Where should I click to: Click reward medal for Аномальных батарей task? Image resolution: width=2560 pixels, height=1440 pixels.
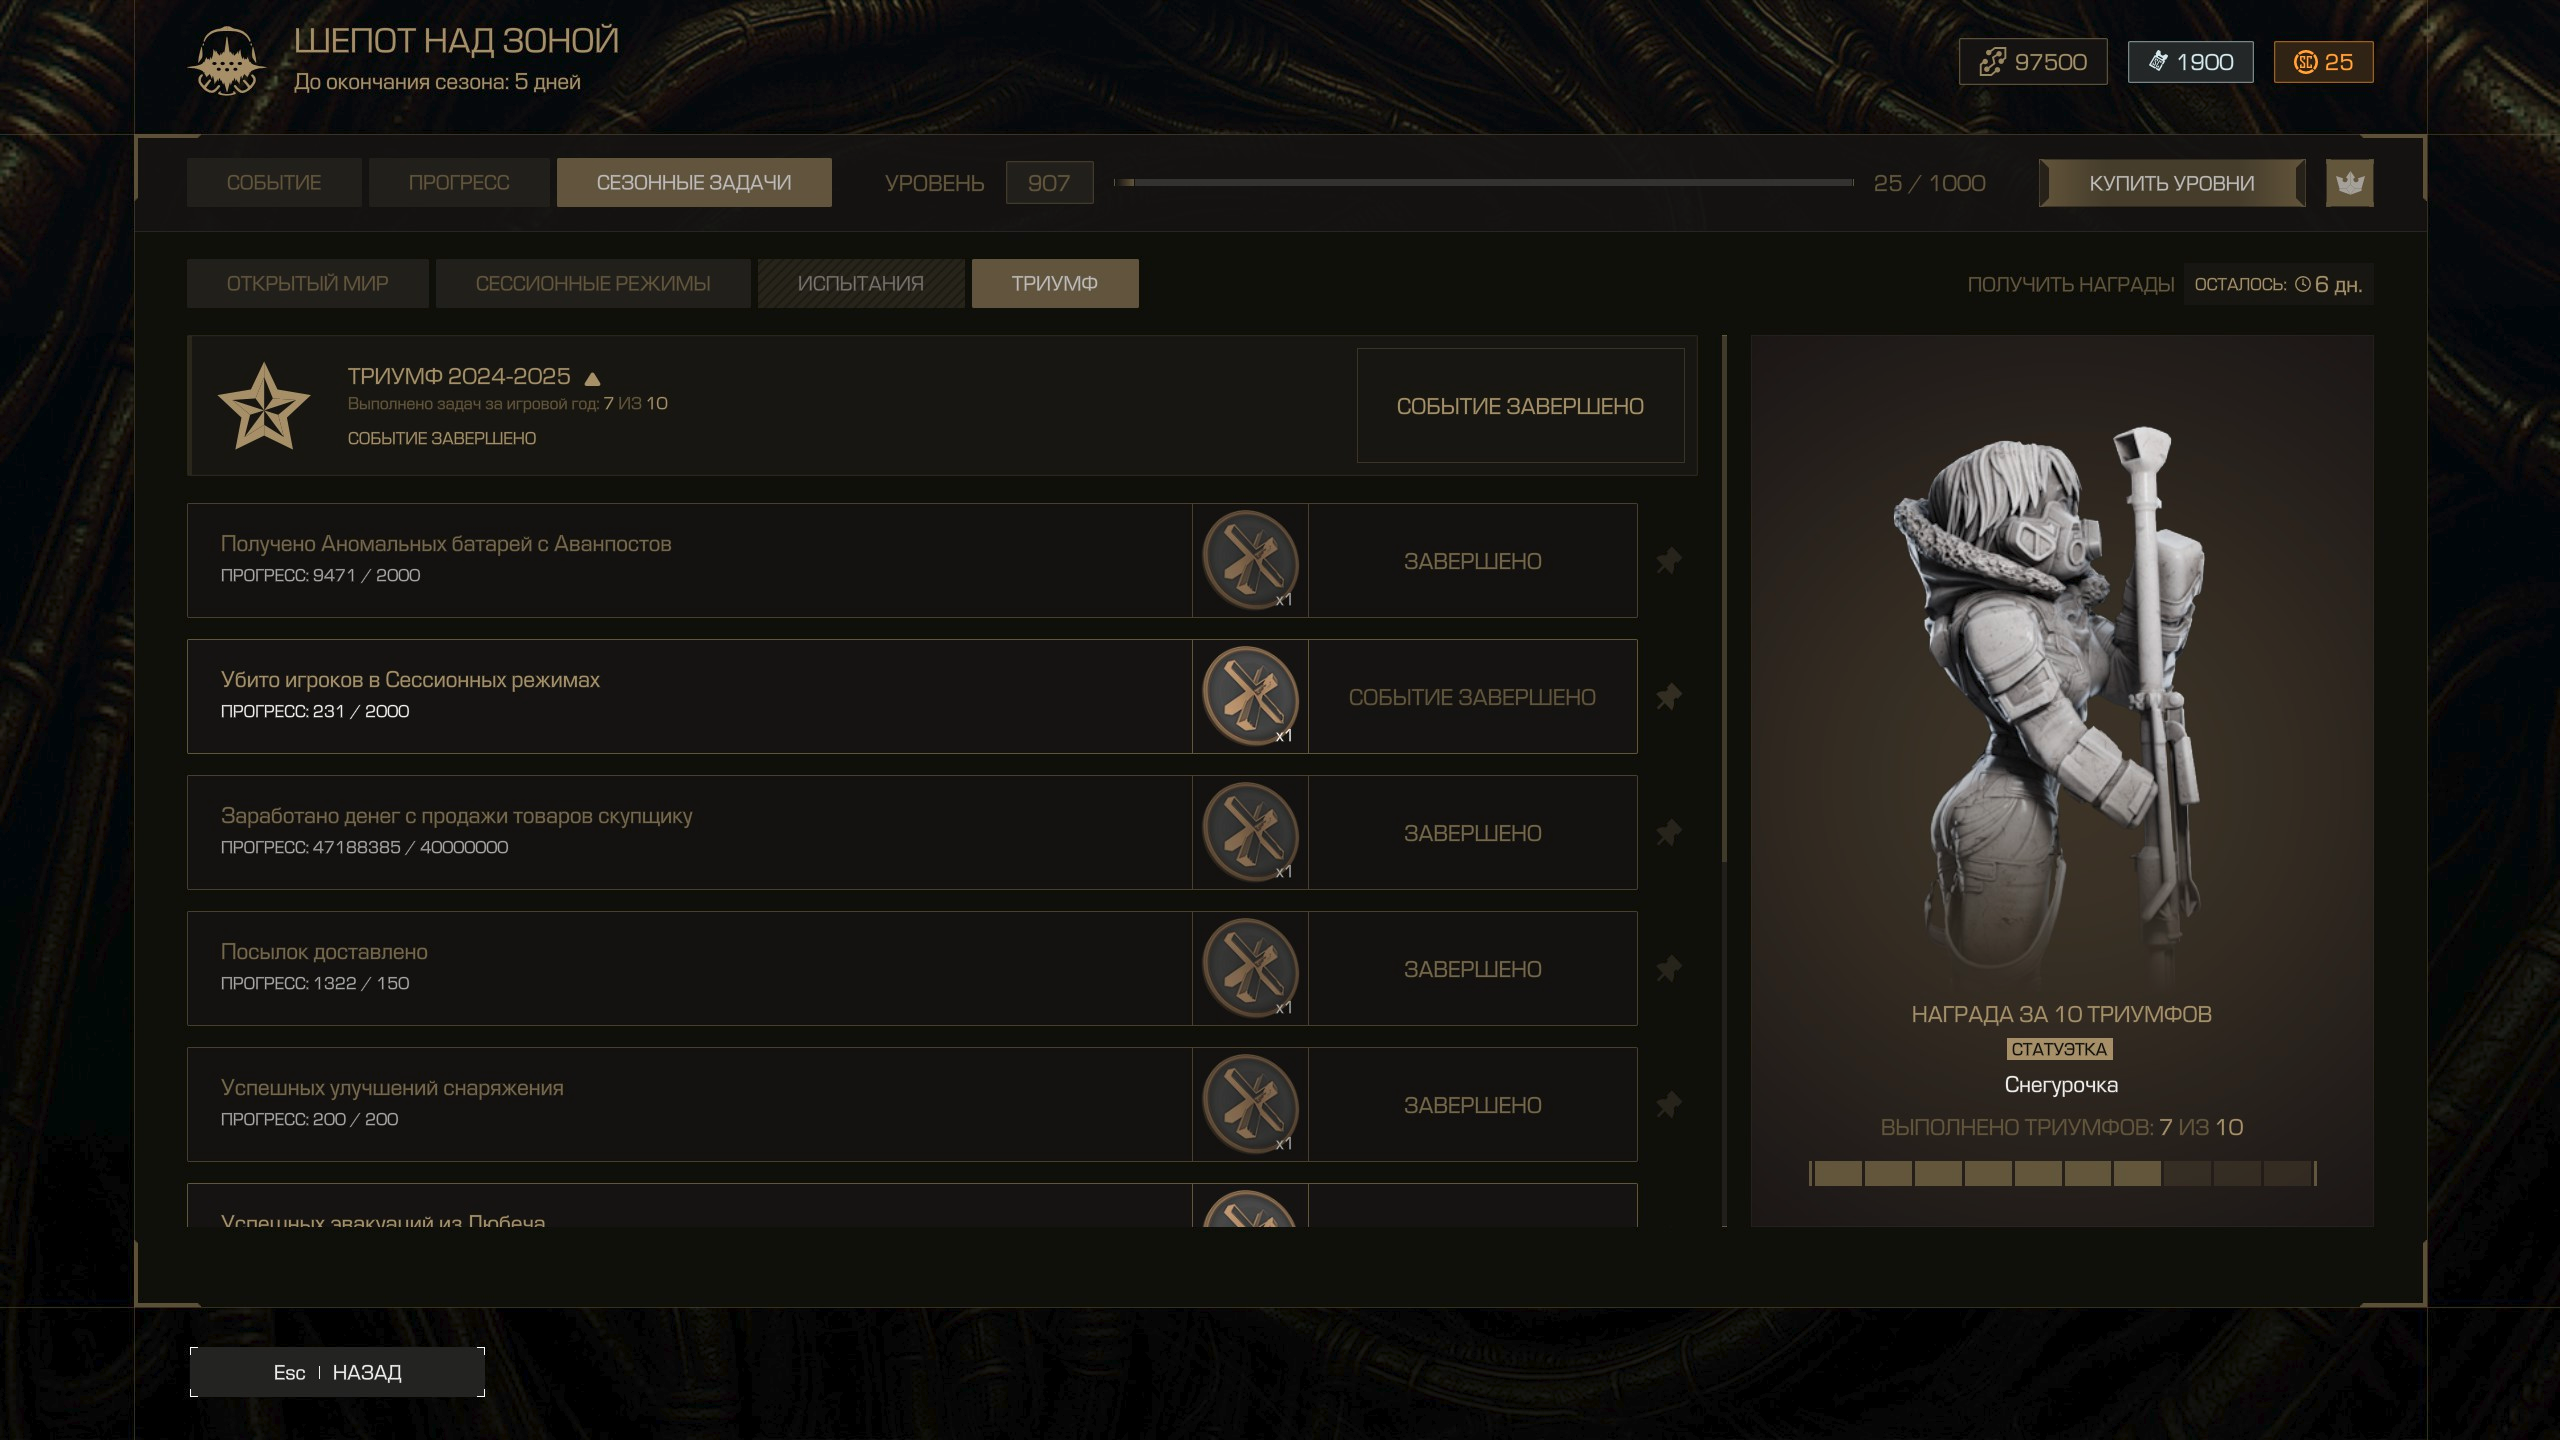(1250, 560)
